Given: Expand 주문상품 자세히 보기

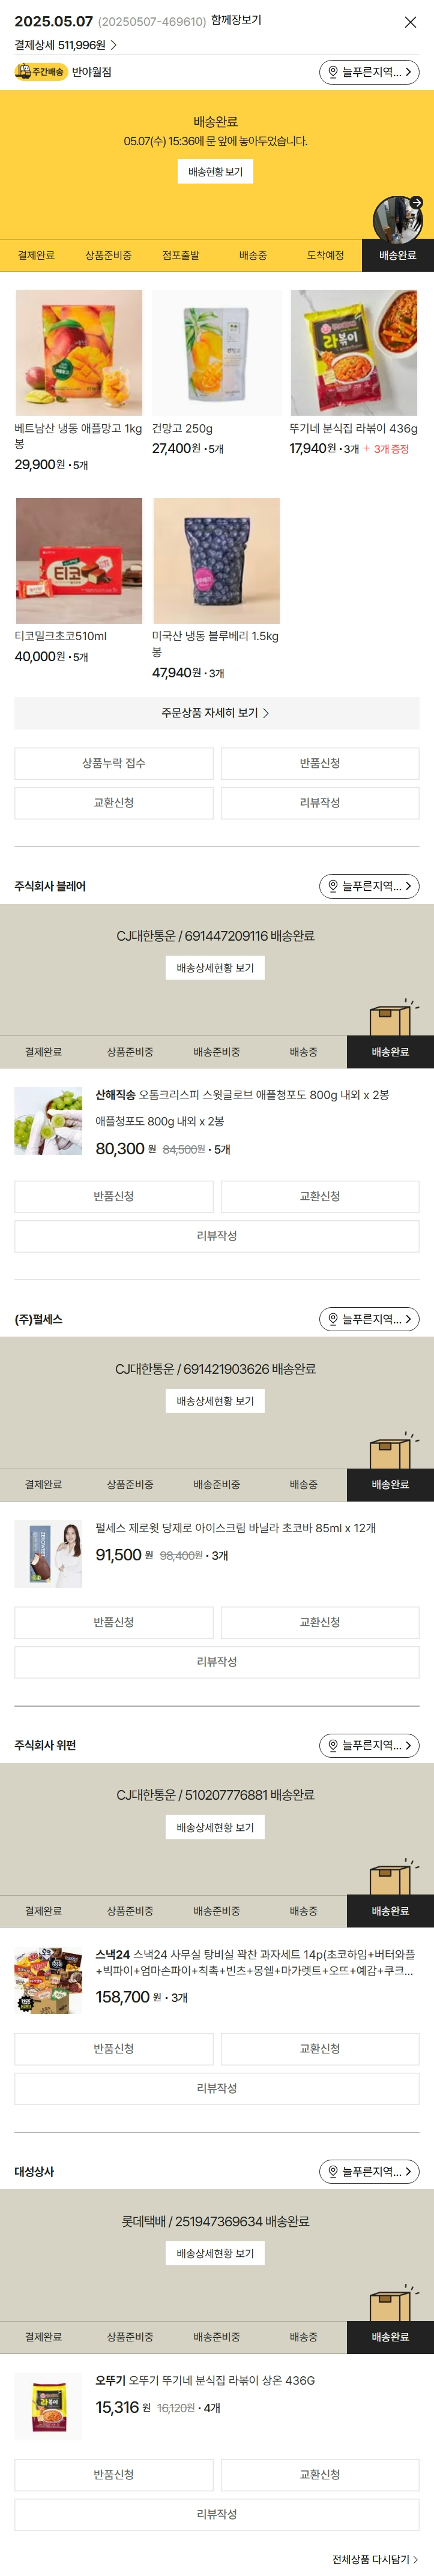Looking at the screenshot, I should 216,713.
